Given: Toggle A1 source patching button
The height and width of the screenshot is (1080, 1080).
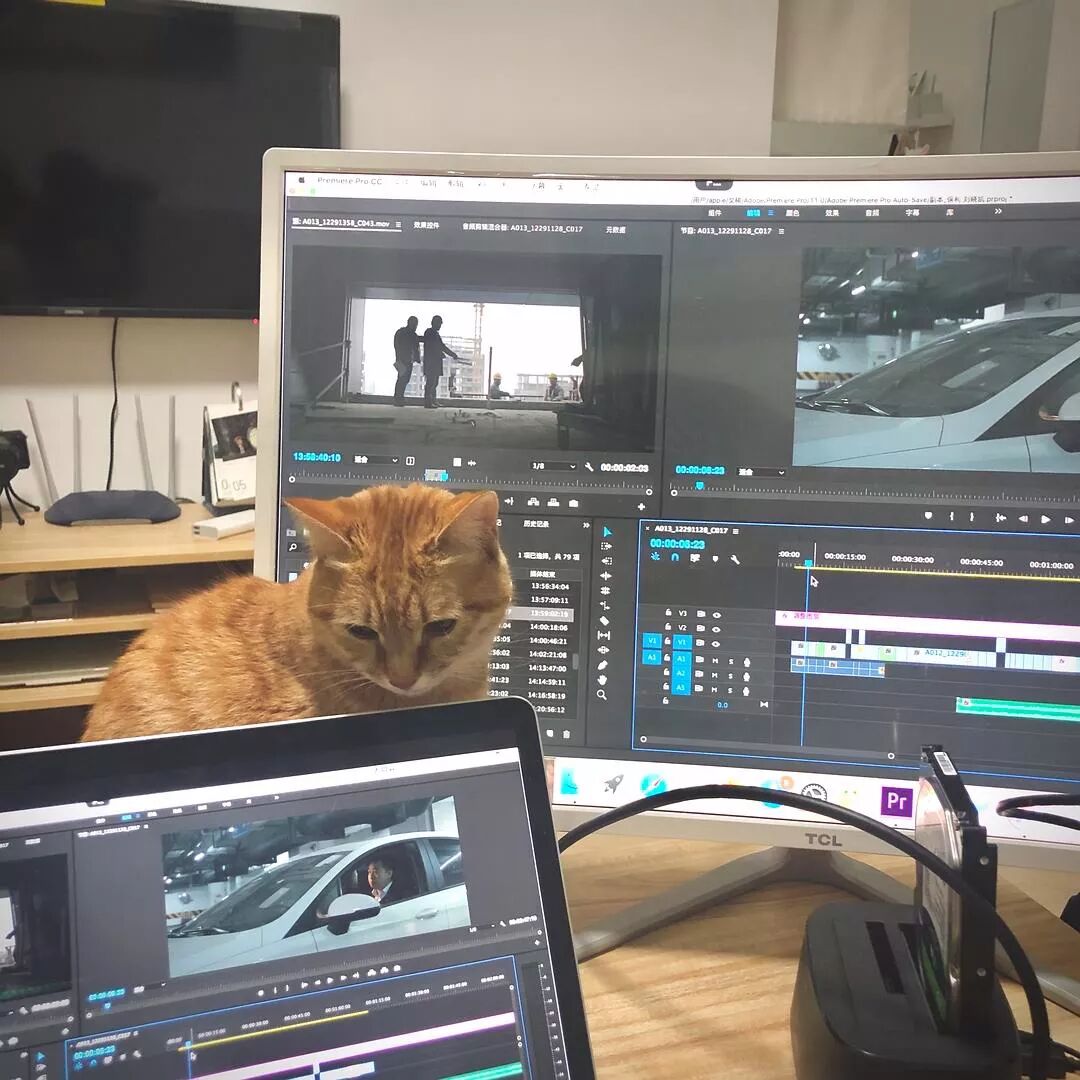Looking at the screenshot, I should pyautogui.click(x=651, y=657).
